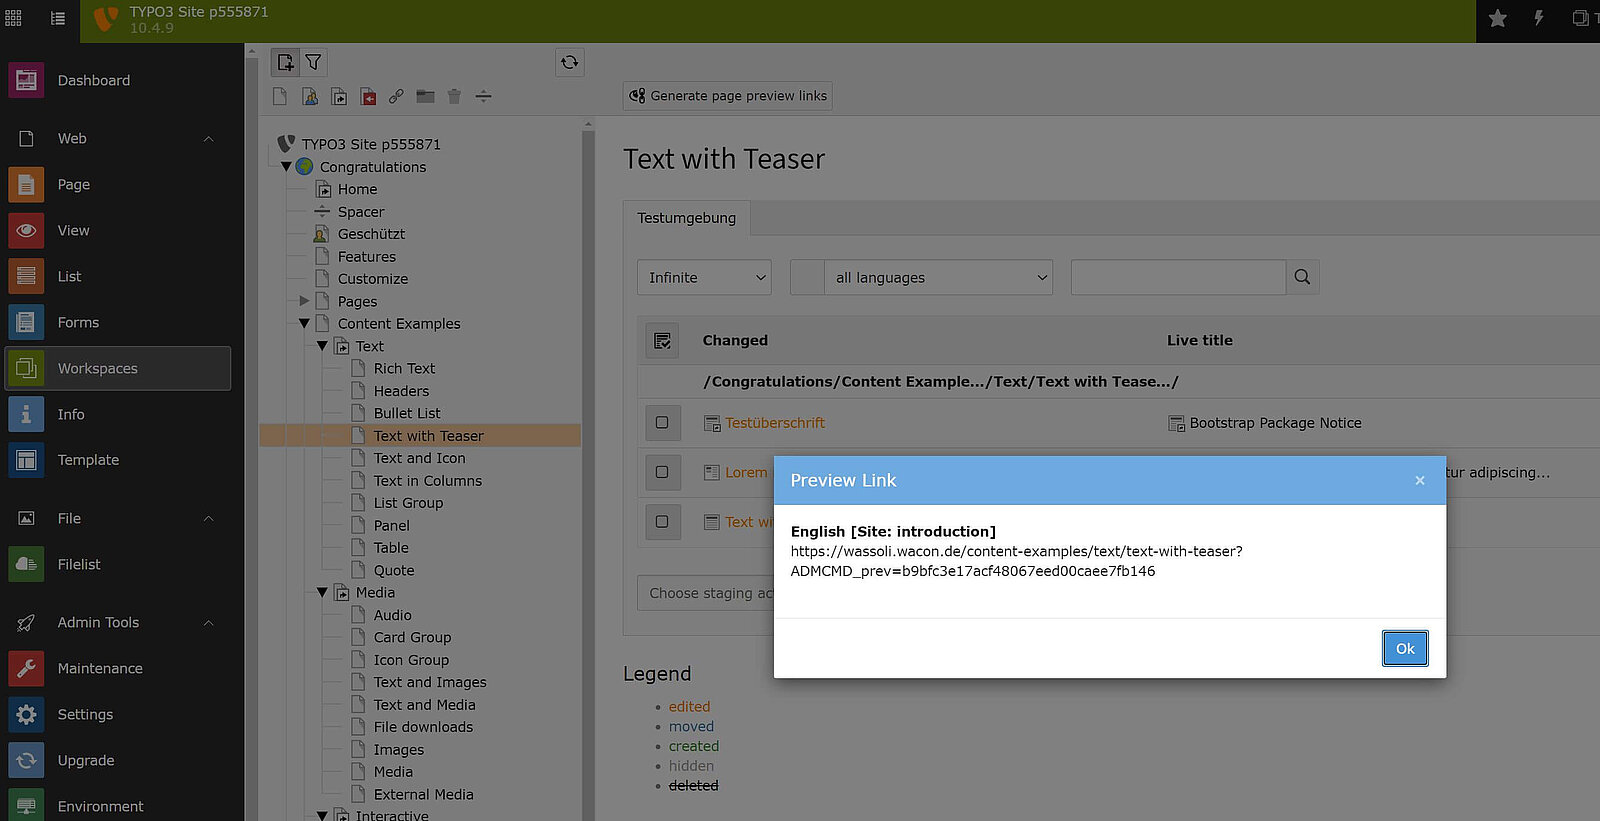Toggle the select-all records checkbox
The height and width of the screenshot is (821, 1600).
(x=662, y=341)
